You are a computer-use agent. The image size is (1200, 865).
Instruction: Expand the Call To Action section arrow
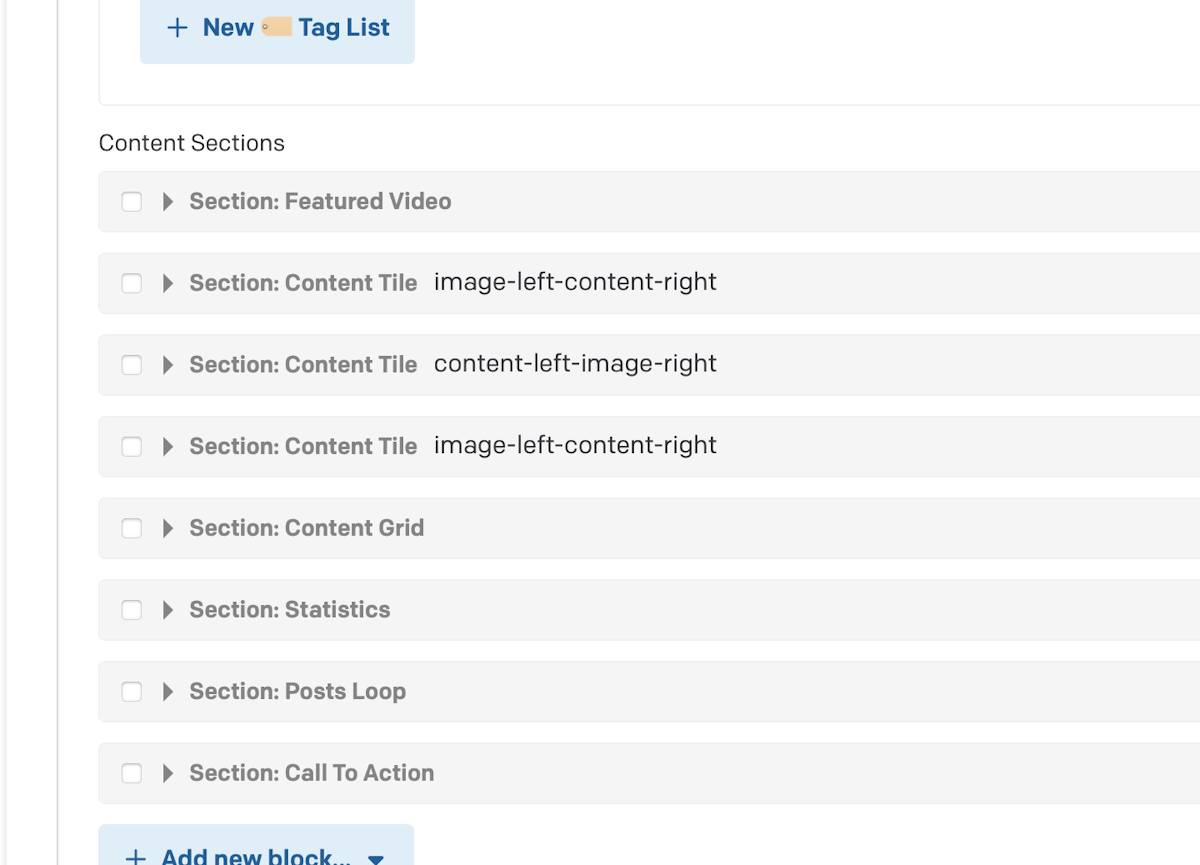tap(168, 773)
